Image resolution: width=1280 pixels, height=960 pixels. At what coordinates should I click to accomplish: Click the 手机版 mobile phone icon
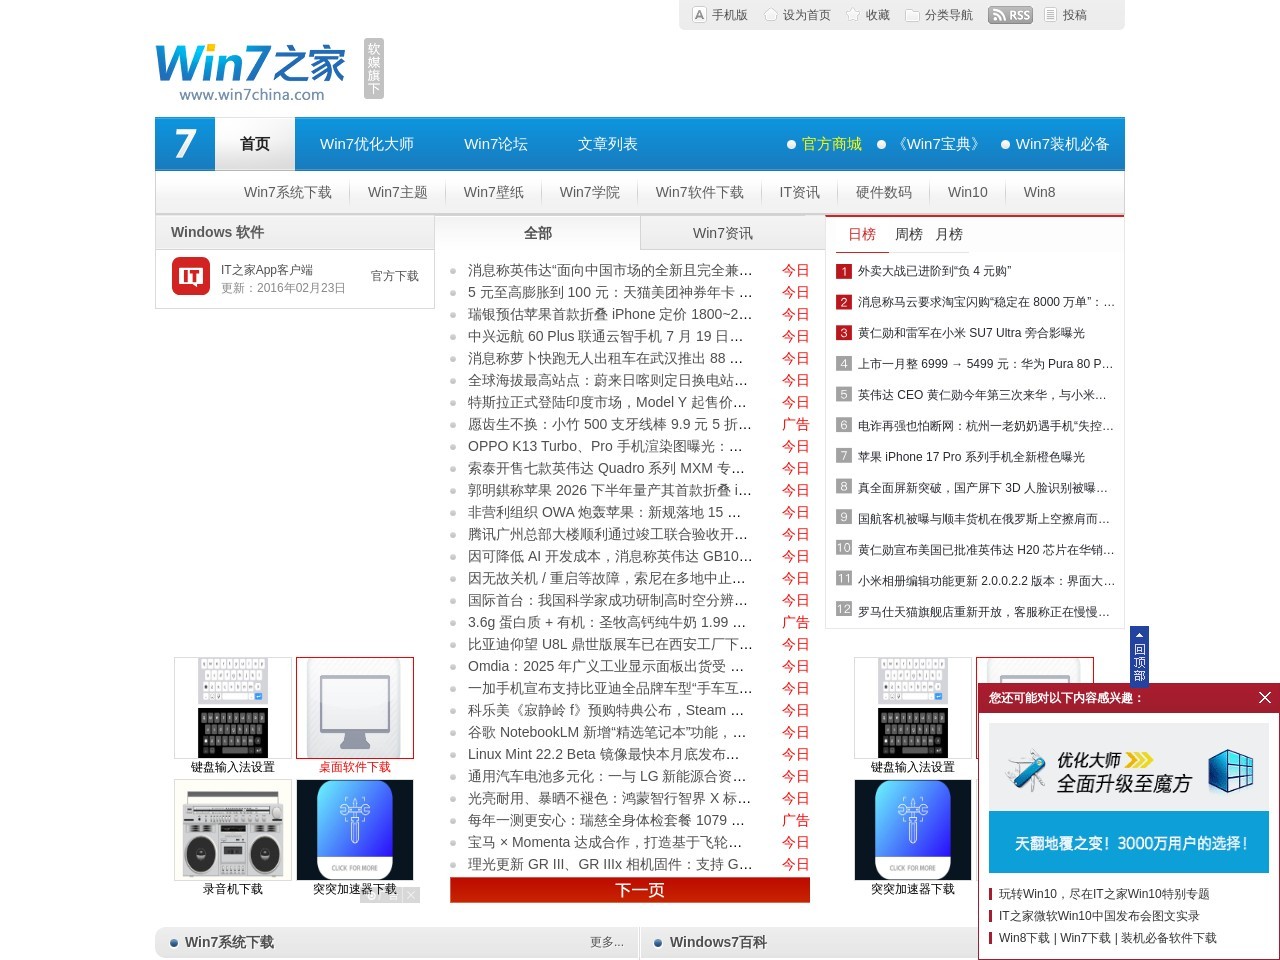click(698, 14)
